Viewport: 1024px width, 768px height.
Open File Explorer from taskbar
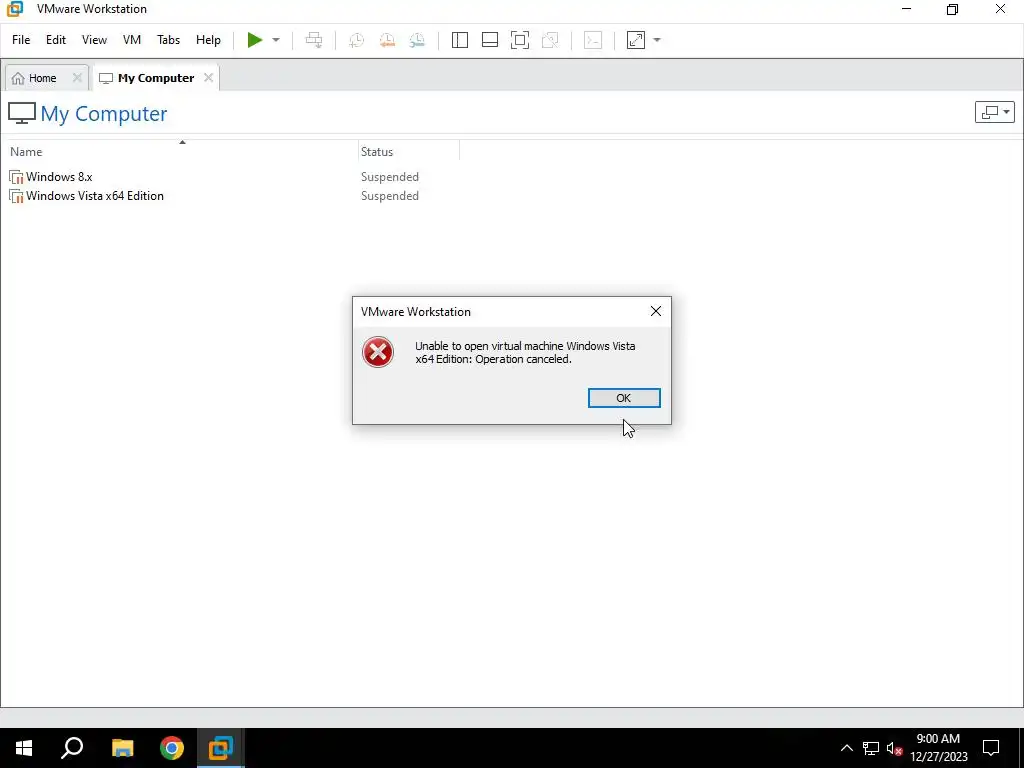click(122, 748)
